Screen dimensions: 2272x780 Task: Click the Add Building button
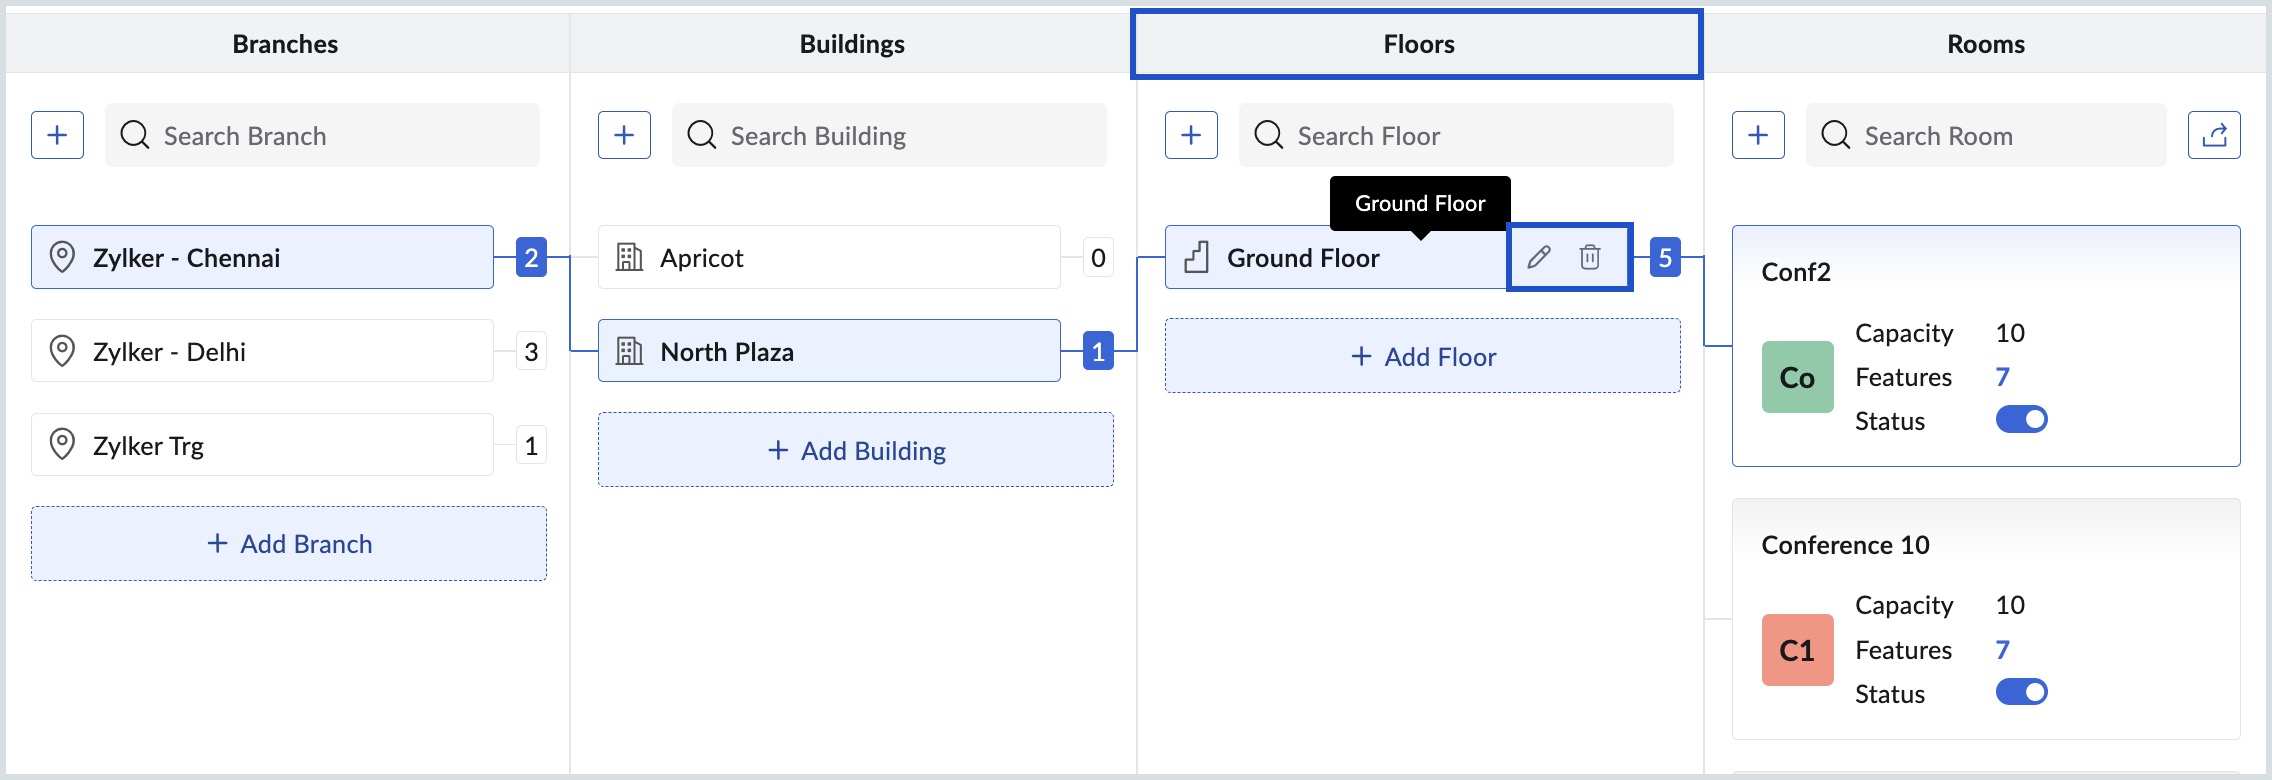click(855, 451)
